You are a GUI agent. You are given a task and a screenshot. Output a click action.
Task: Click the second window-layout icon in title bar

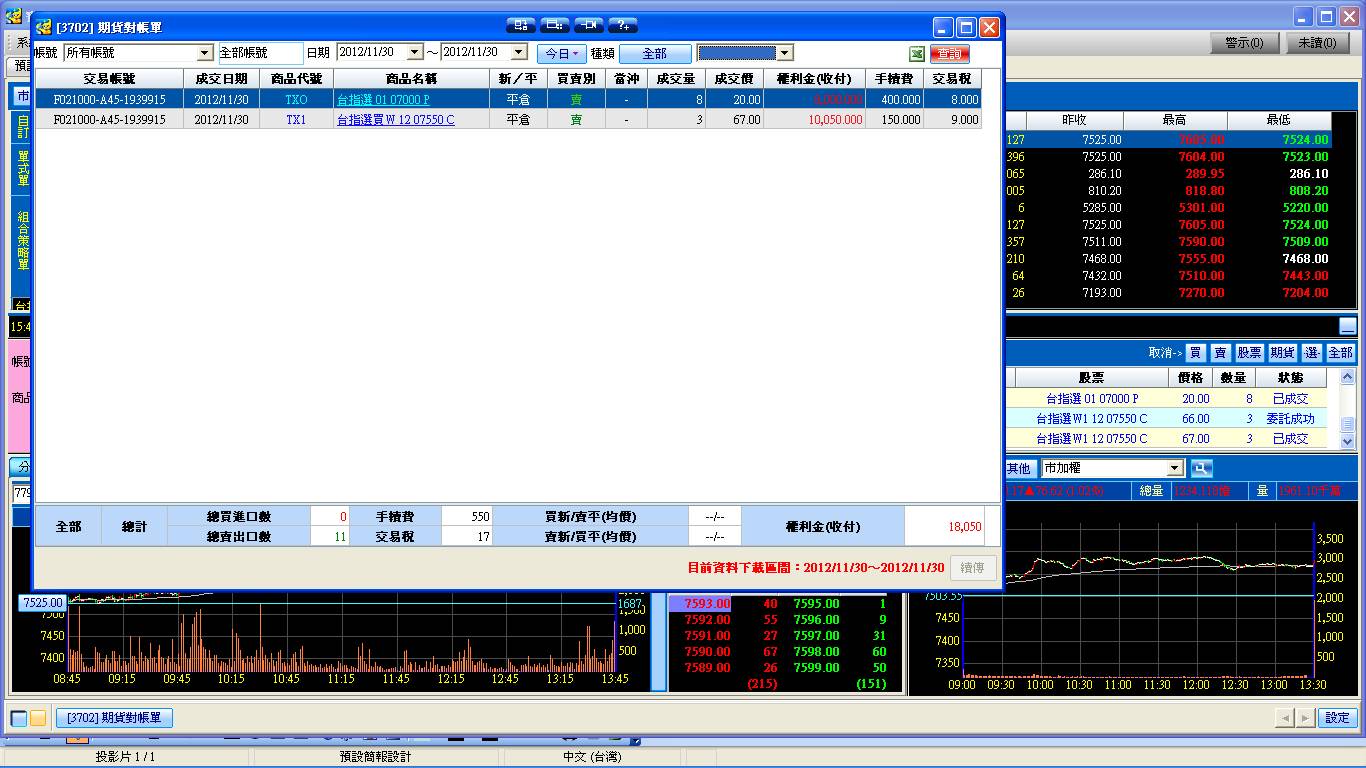(555, 26)
